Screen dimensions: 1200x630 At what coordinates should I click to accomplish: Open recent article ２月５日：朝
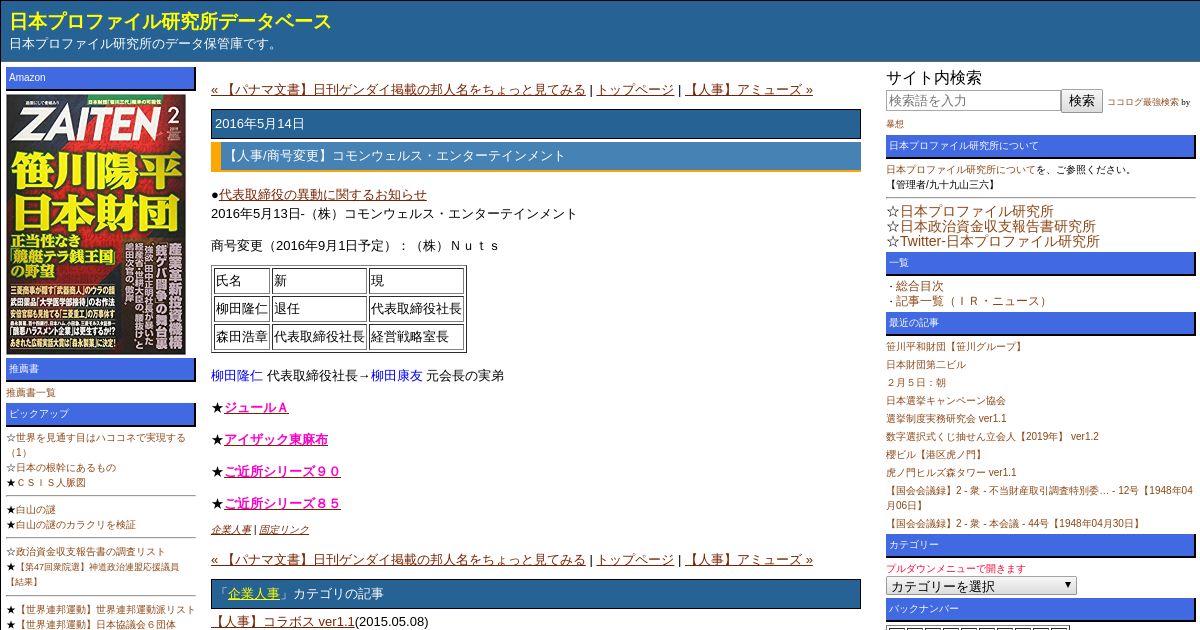916,382
